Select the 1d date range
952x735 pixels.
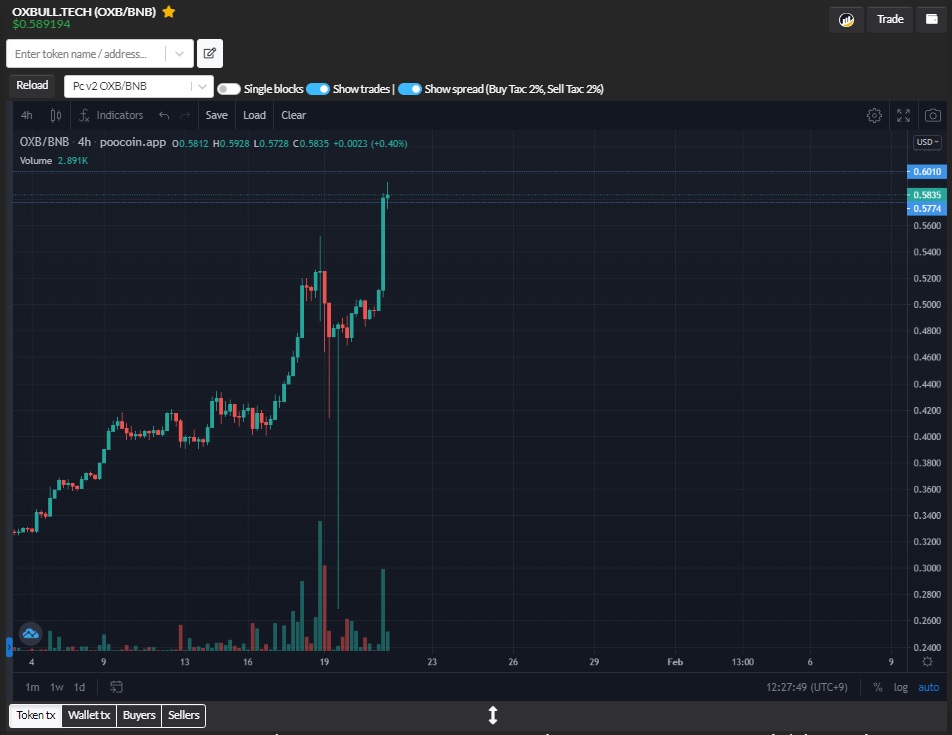(80, 687)
